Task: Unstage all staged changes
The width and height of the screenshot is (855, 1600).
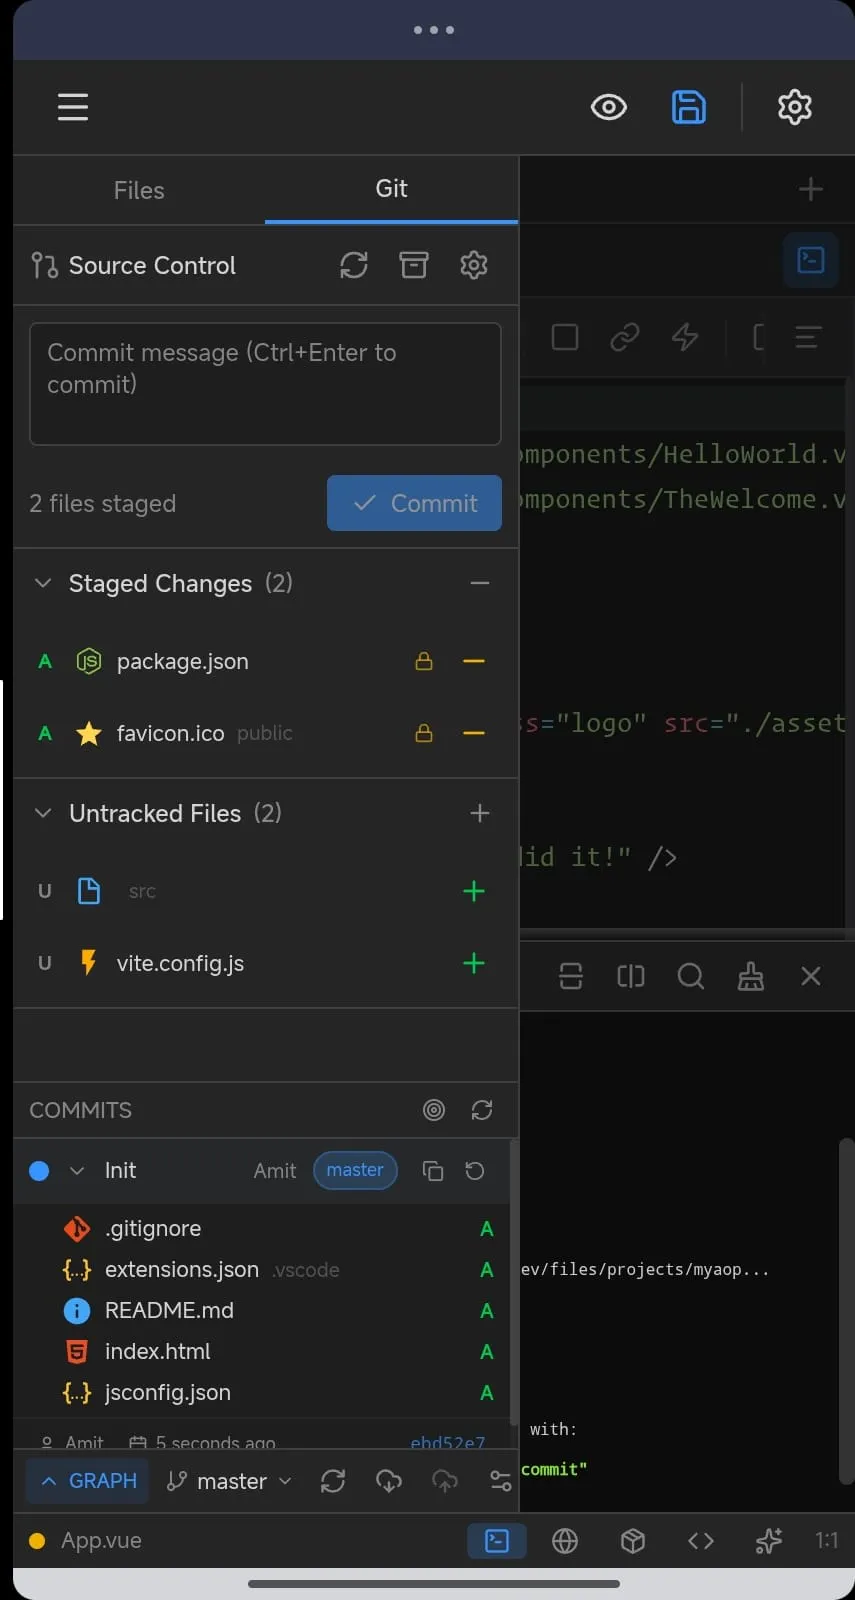Action: coord(480,583)
